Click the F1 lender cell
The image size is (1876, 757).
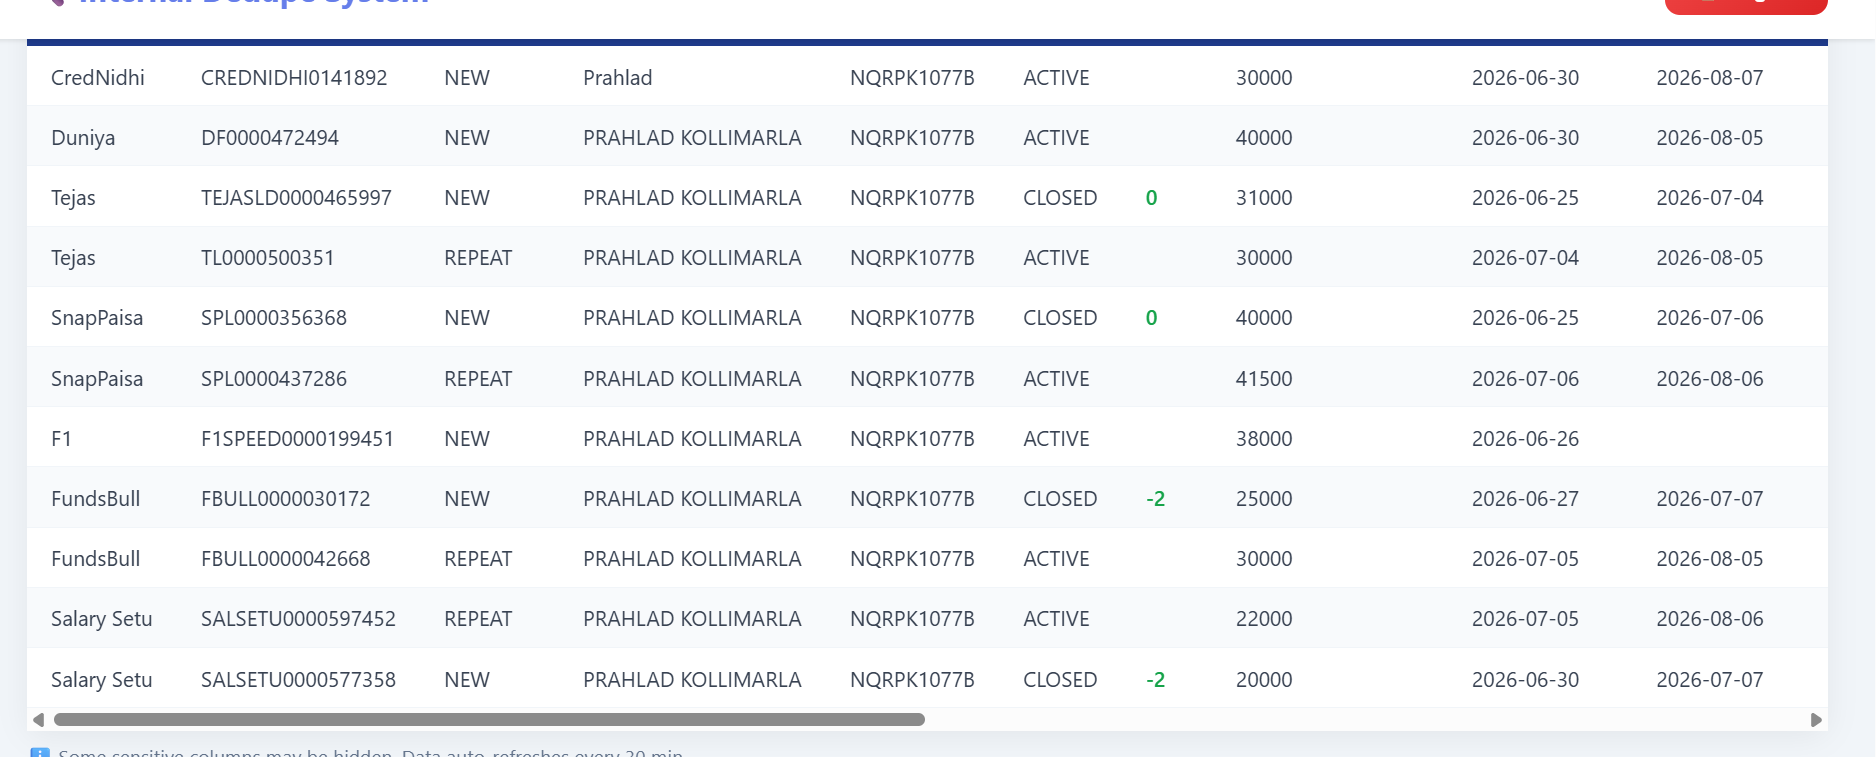pyautogui.click(x=61, y=439)
